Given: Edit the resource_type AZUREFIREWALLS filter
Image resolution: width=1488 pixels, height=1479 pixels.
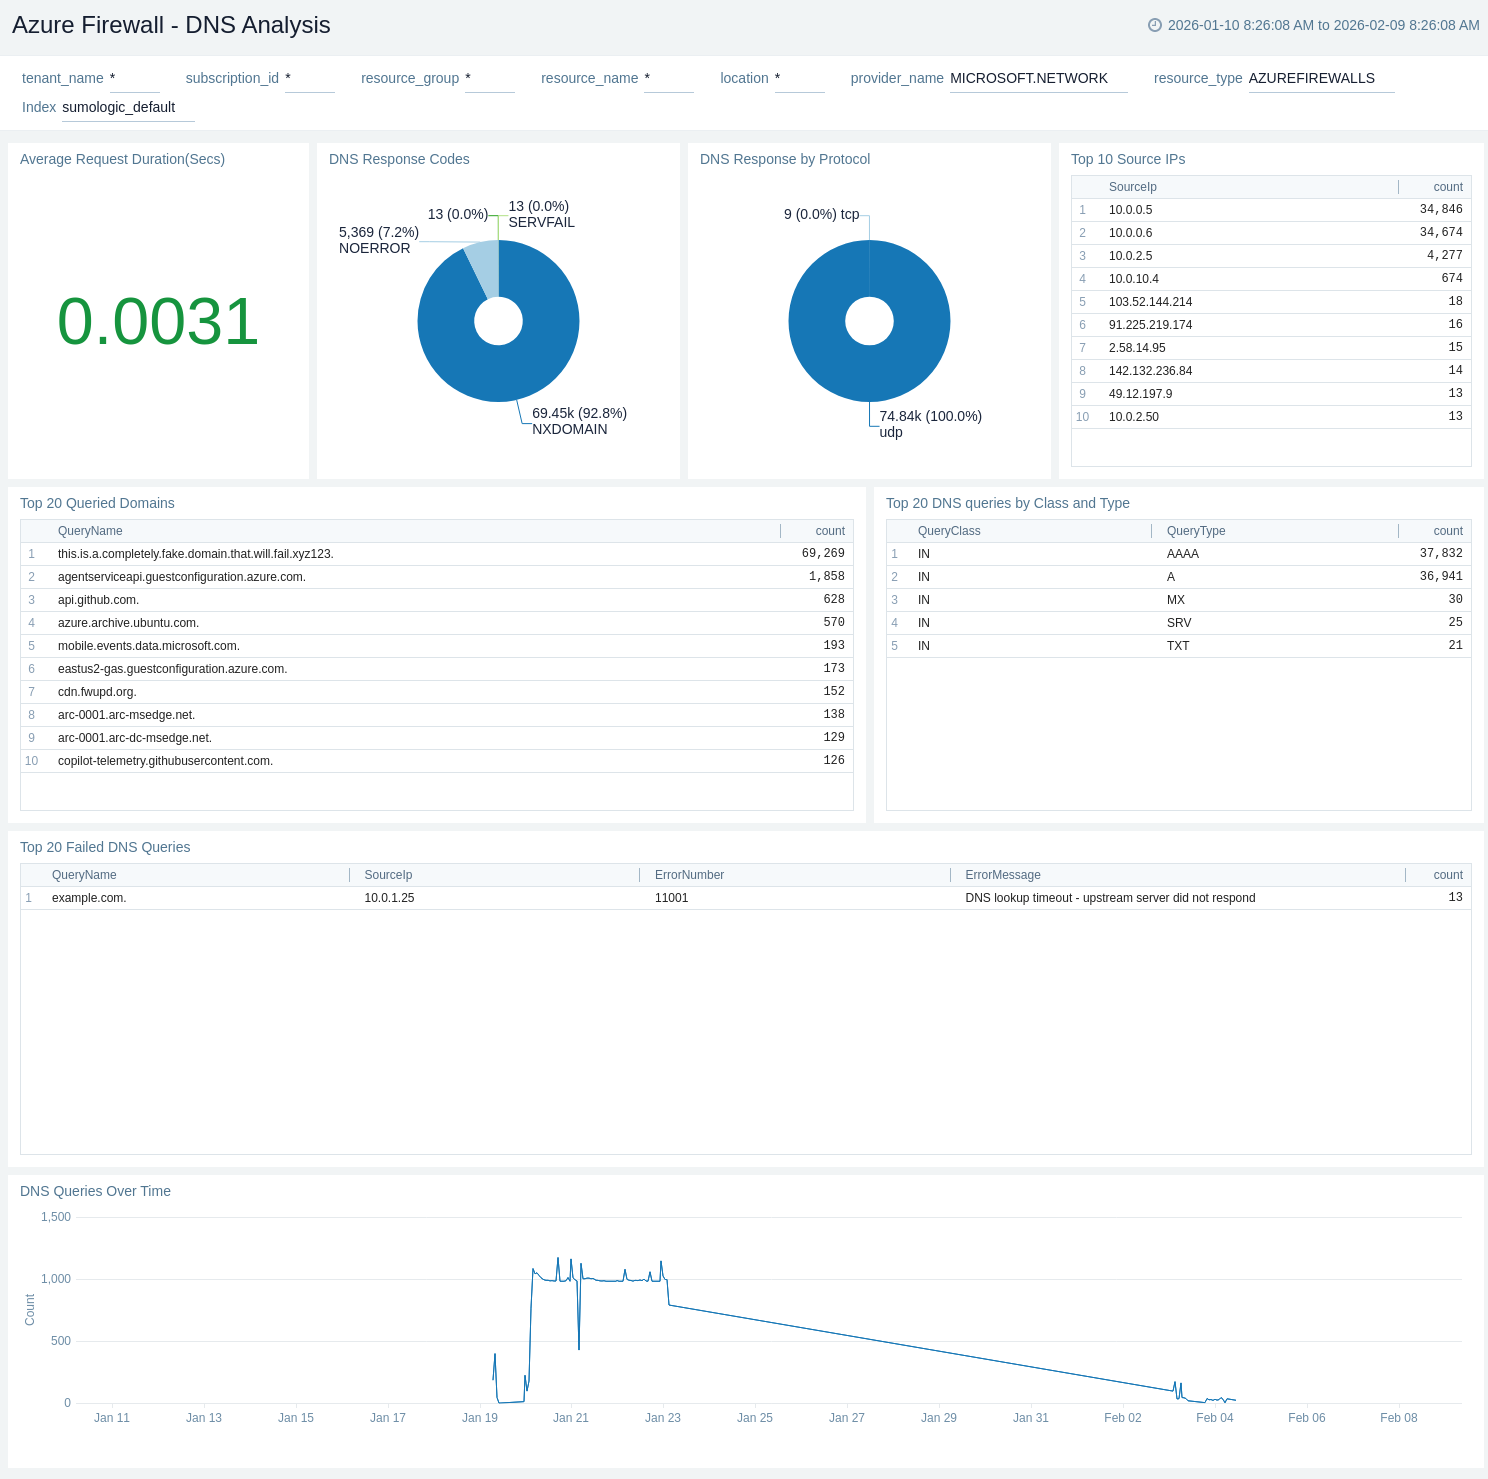Looking at the screenshot, I should pyautogui.click(x=1319, y=79).
